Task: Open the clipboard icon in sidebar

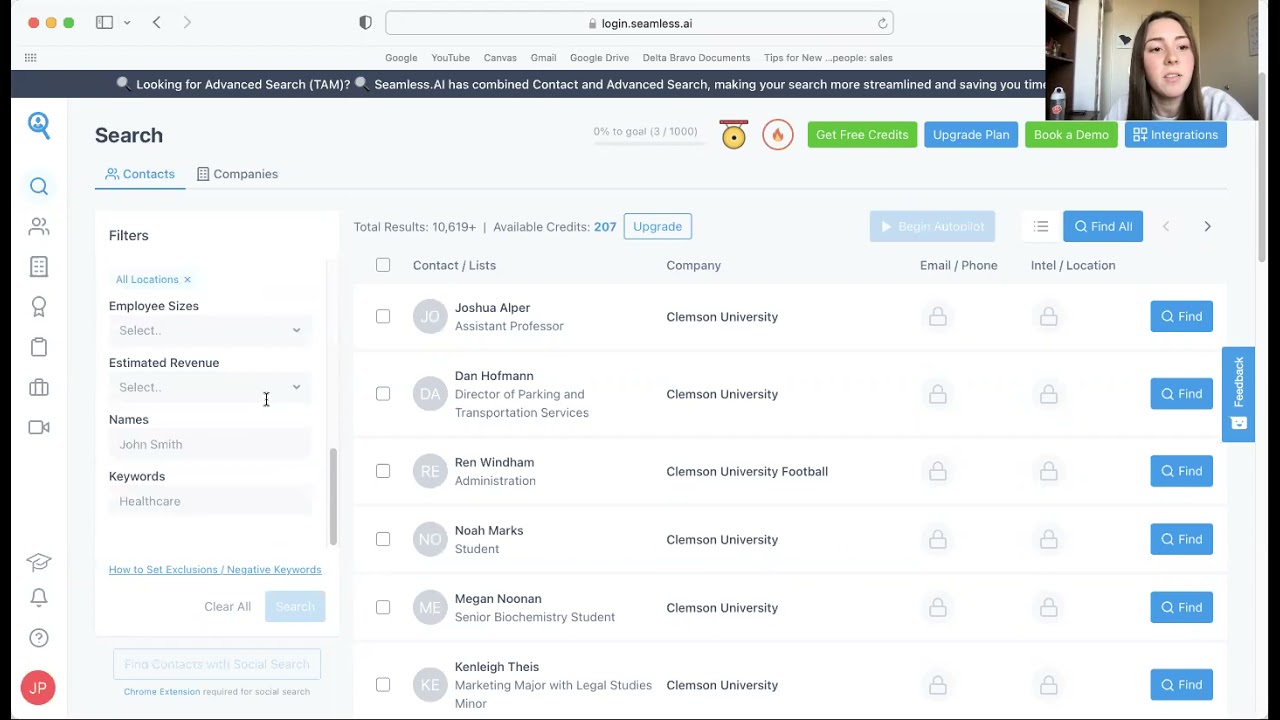Action: click(39, 347)
